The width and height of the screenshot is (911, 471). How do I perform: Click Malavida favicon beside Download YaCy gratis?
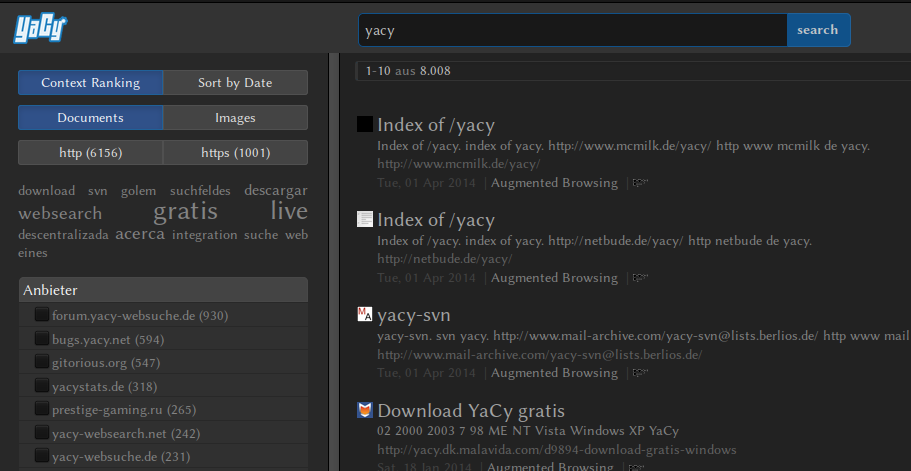[365, 410]
